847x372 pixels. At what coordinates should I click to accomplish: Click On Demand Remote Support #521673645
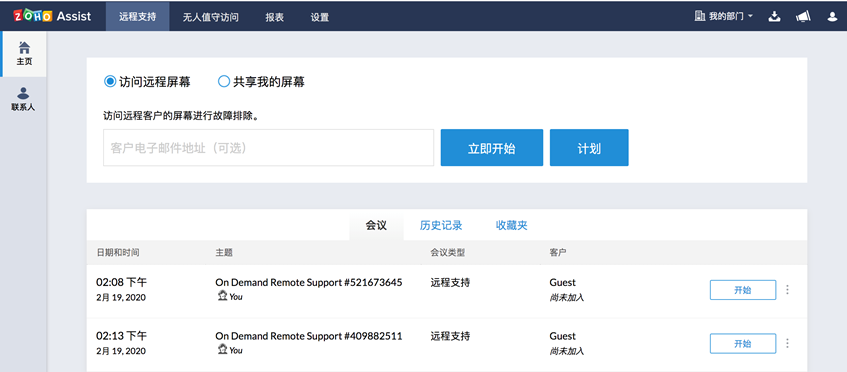pos(308,282)
